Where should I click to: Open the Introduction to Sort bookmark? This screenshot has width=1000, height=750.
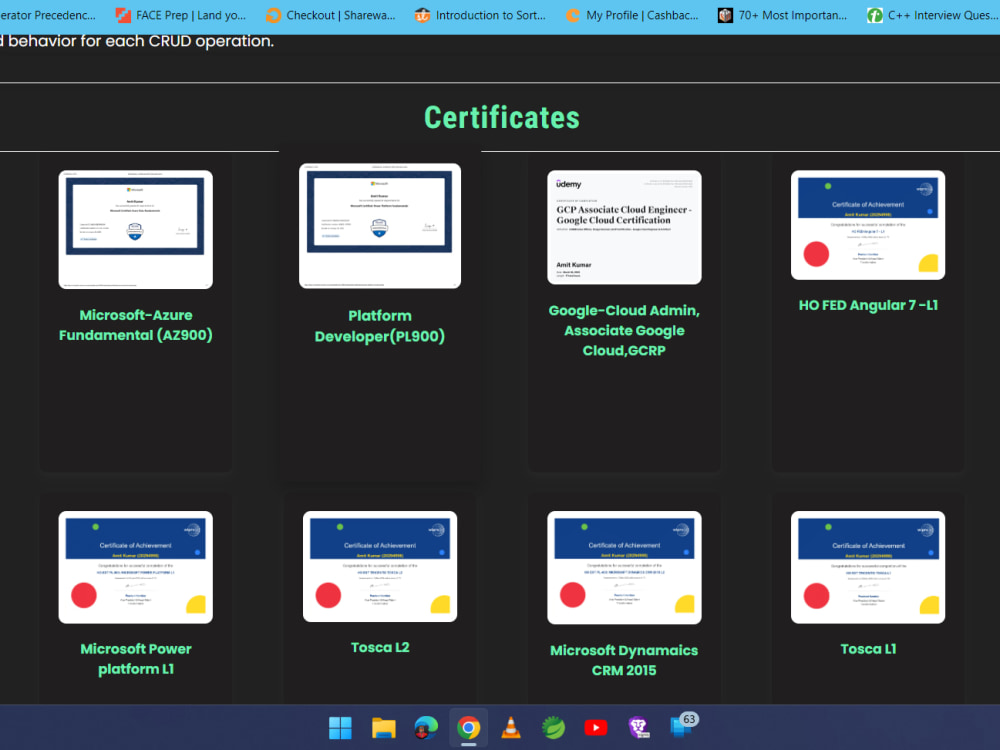click(480, 15)
